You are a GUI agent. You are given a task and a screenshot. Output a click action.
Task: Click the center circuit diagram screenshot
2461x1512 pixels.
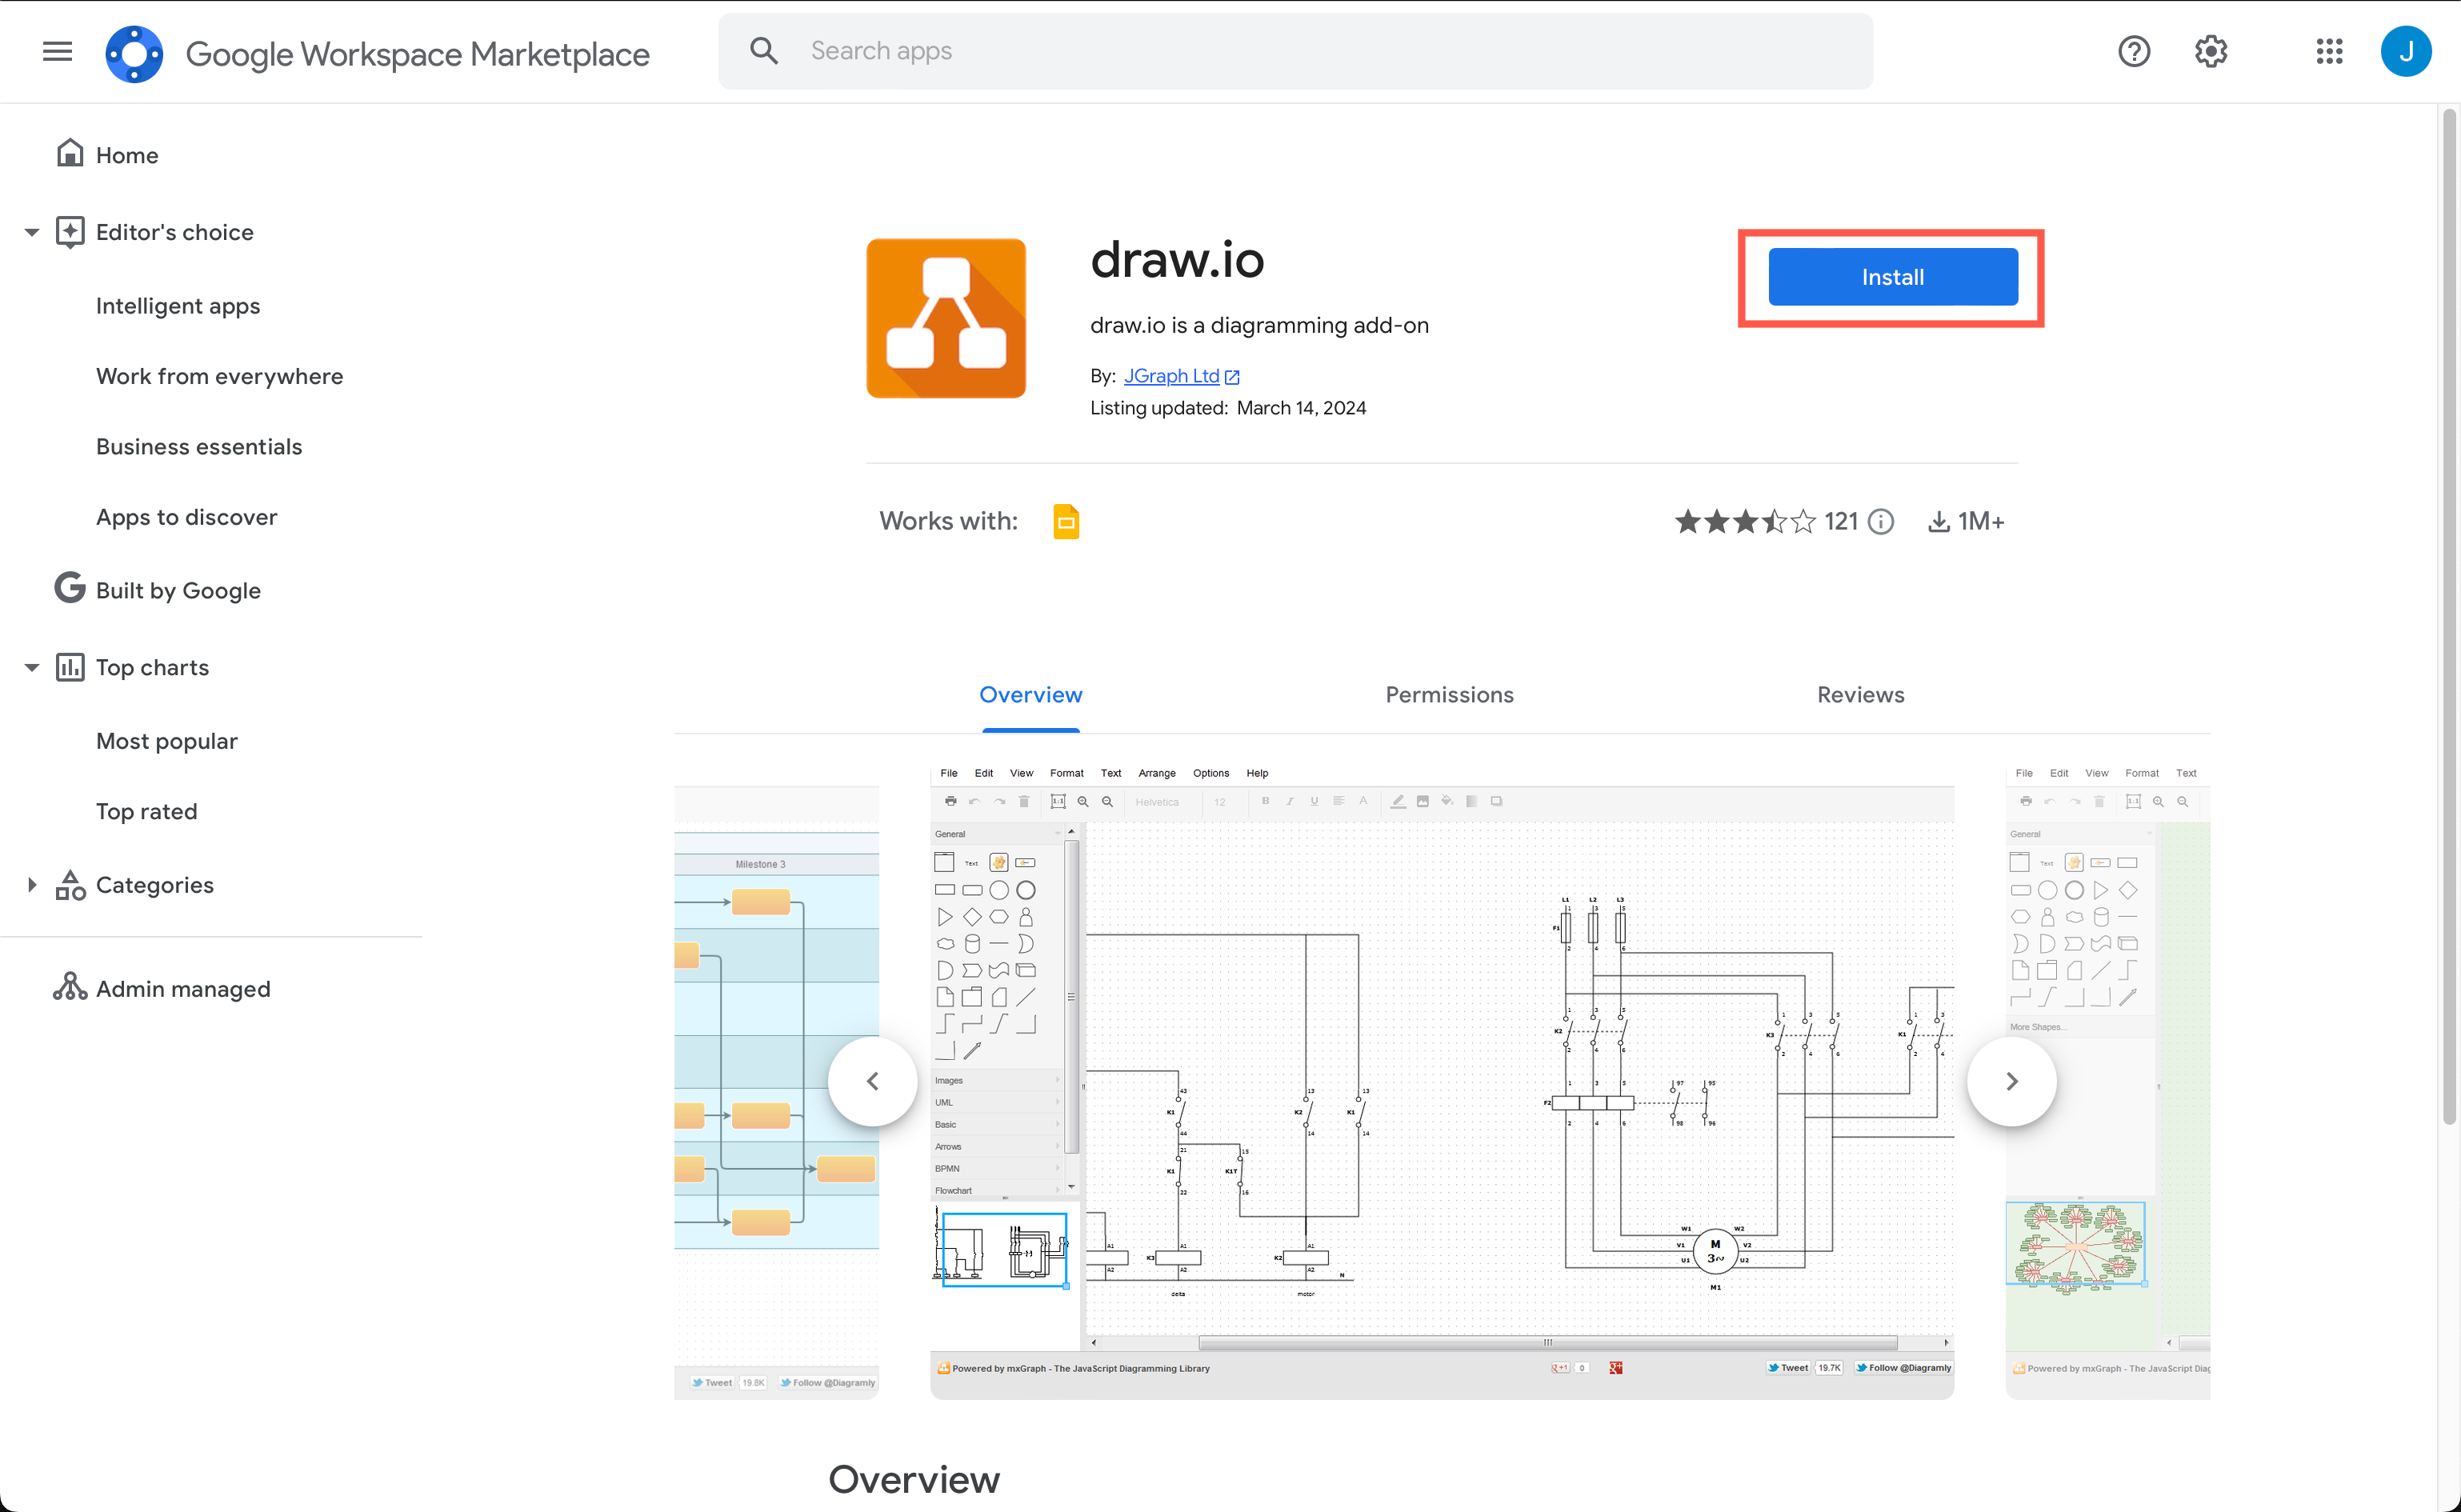(1441, 1080)
